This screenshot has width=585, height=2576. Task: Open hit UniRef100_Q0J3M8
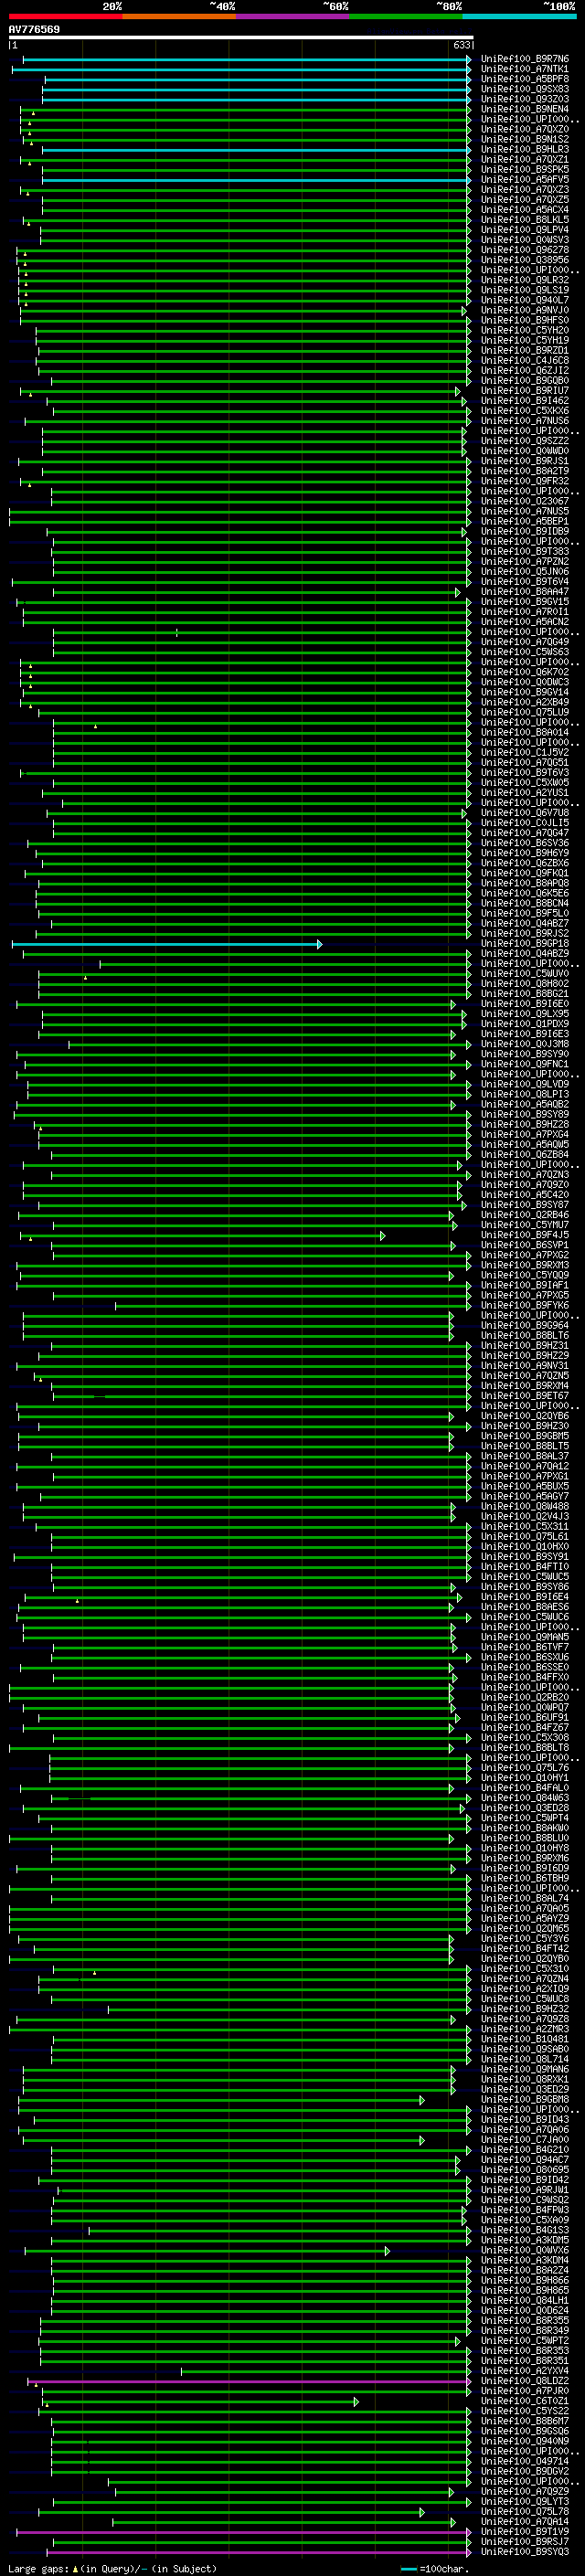(x=524, y=1044)
